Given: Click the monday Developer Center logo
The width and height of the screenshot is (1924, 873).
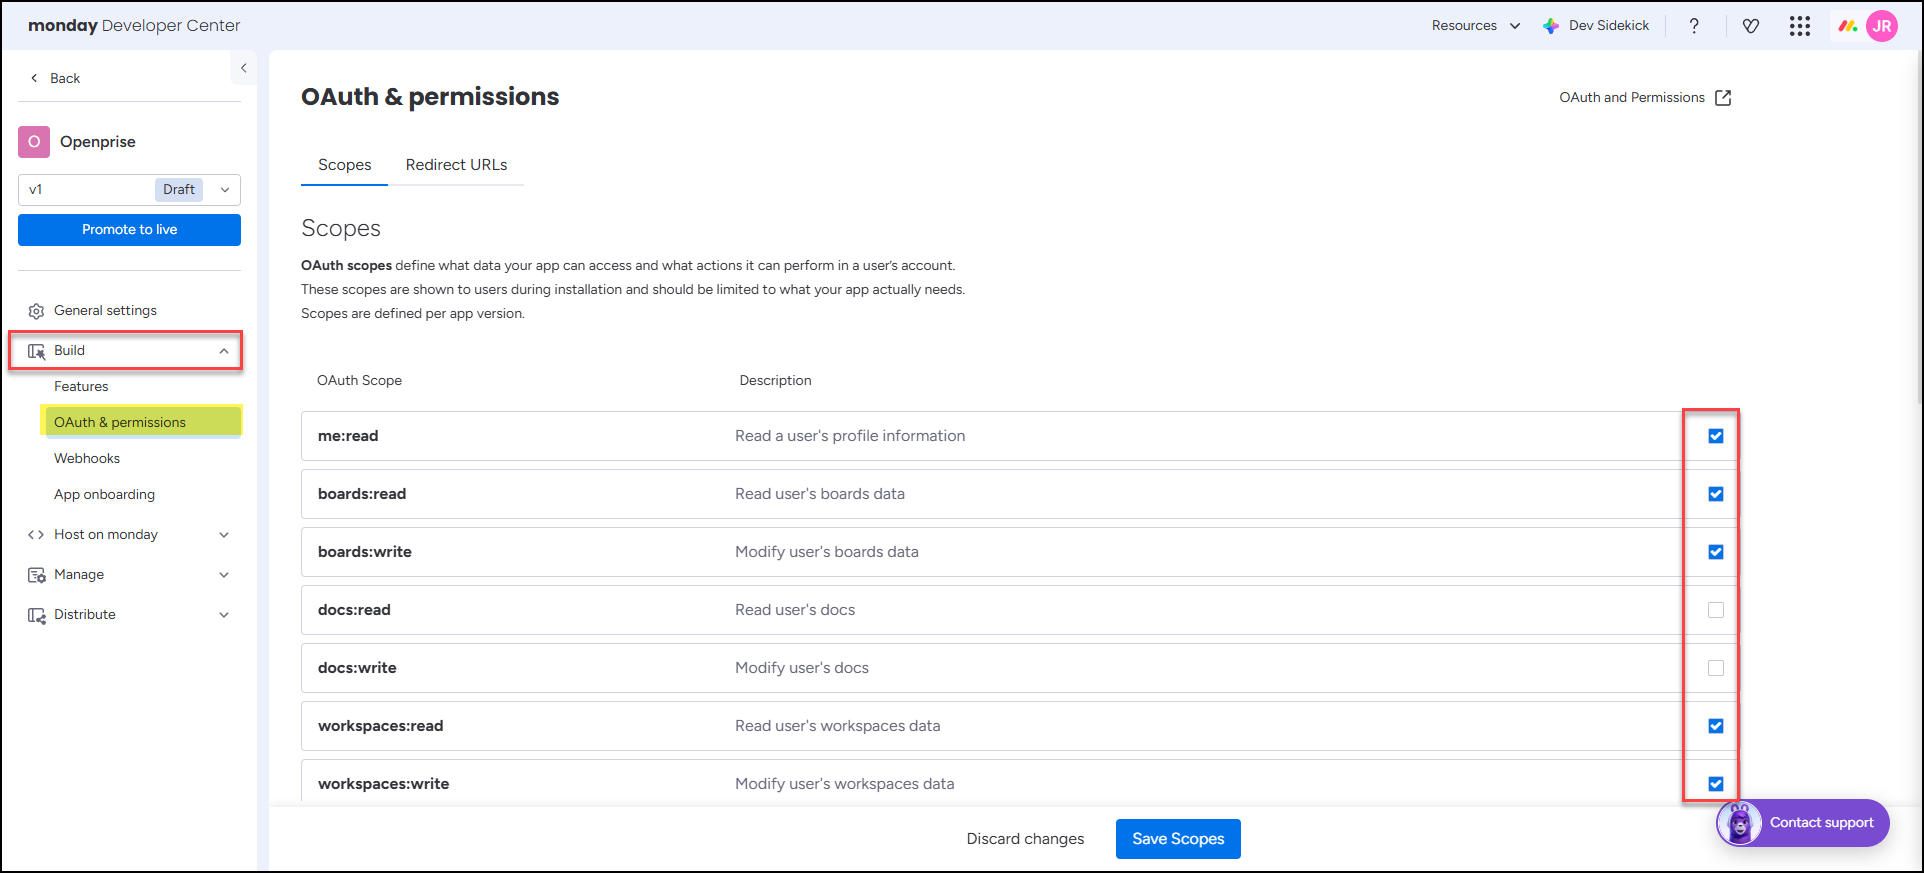Looking at the screenshot, I should click(x=134, y=26).
